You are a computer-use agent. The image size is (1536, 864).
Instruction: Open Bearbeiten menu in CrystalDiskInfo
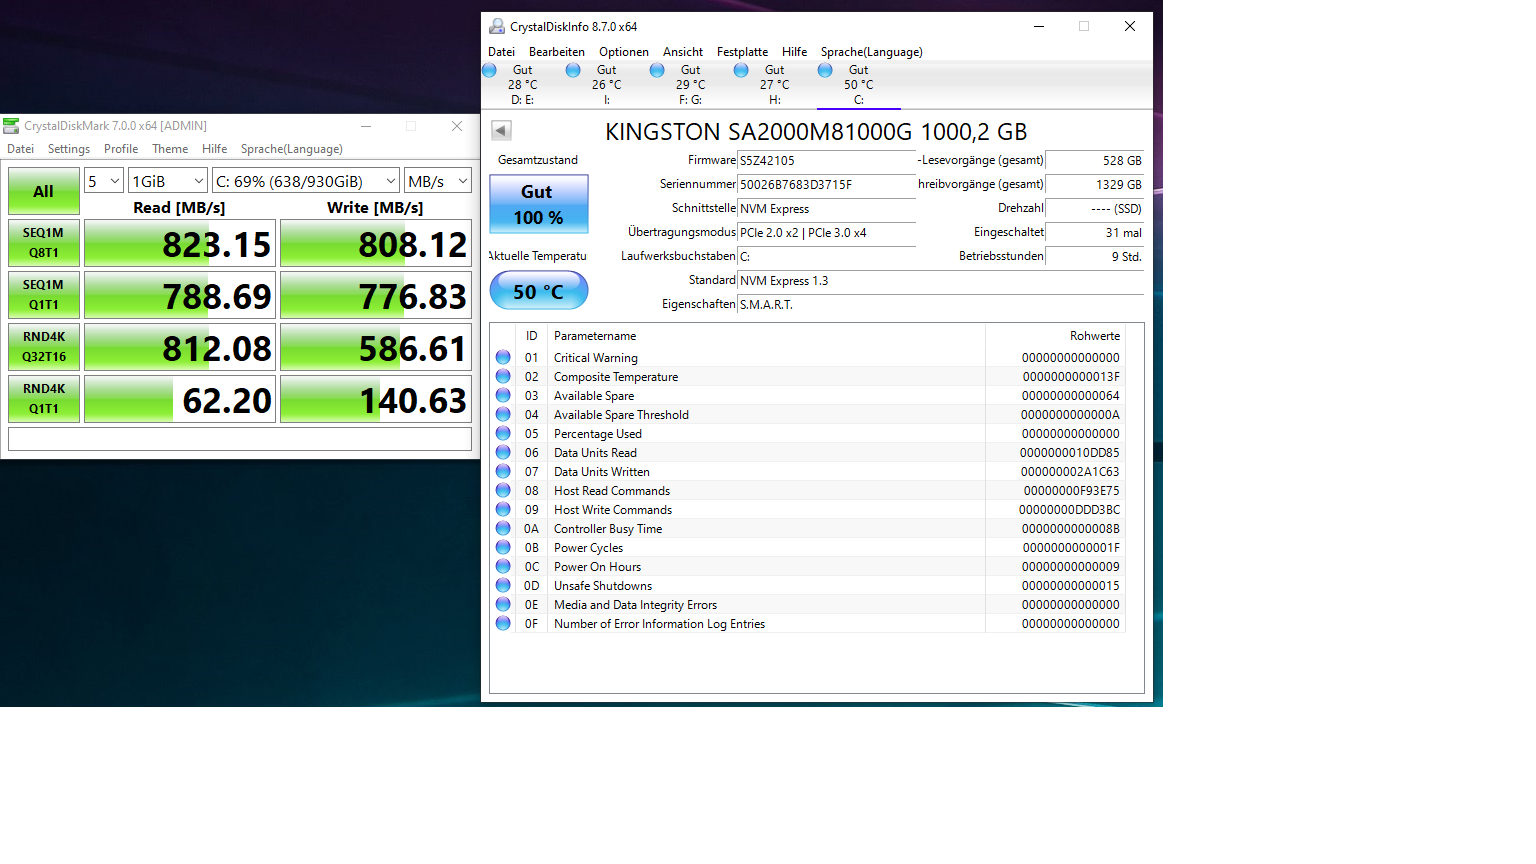point(557,52)
